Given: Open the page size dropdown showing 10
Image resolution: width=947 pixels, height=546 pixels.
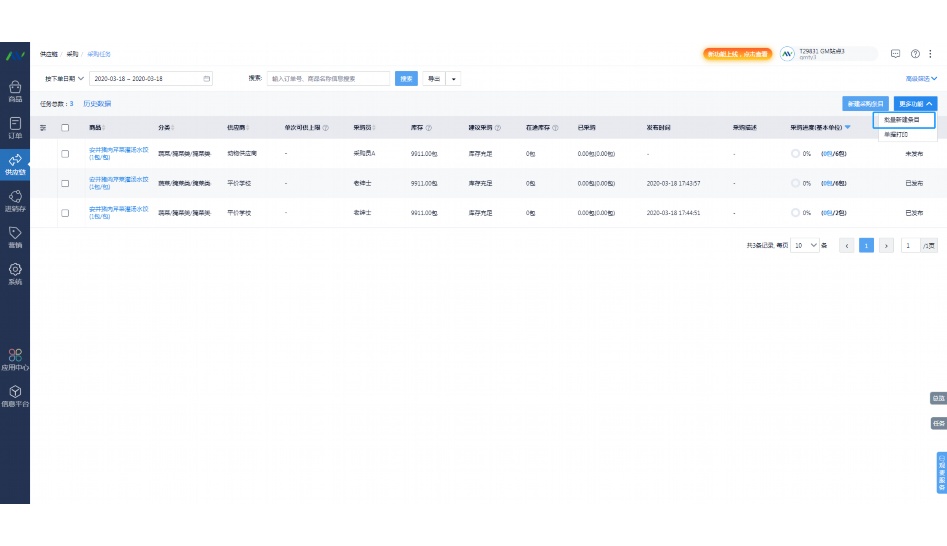Looking at the screenshot, I should (805, 245).
